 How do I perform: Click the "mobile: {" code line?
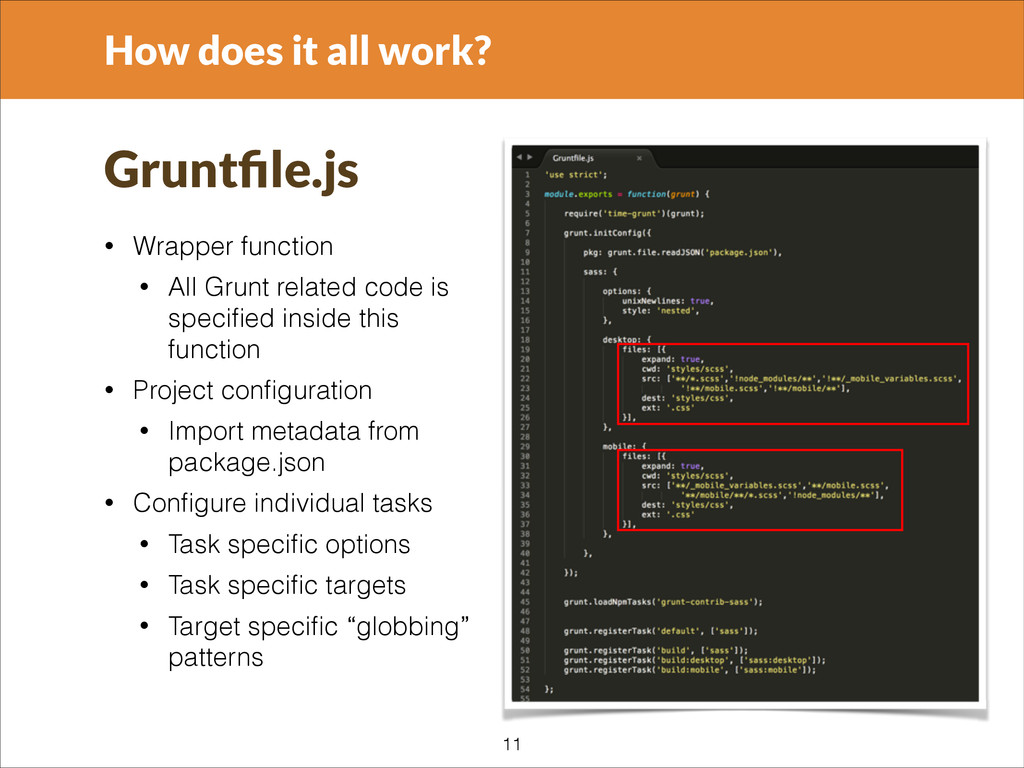tap(624, 446)
